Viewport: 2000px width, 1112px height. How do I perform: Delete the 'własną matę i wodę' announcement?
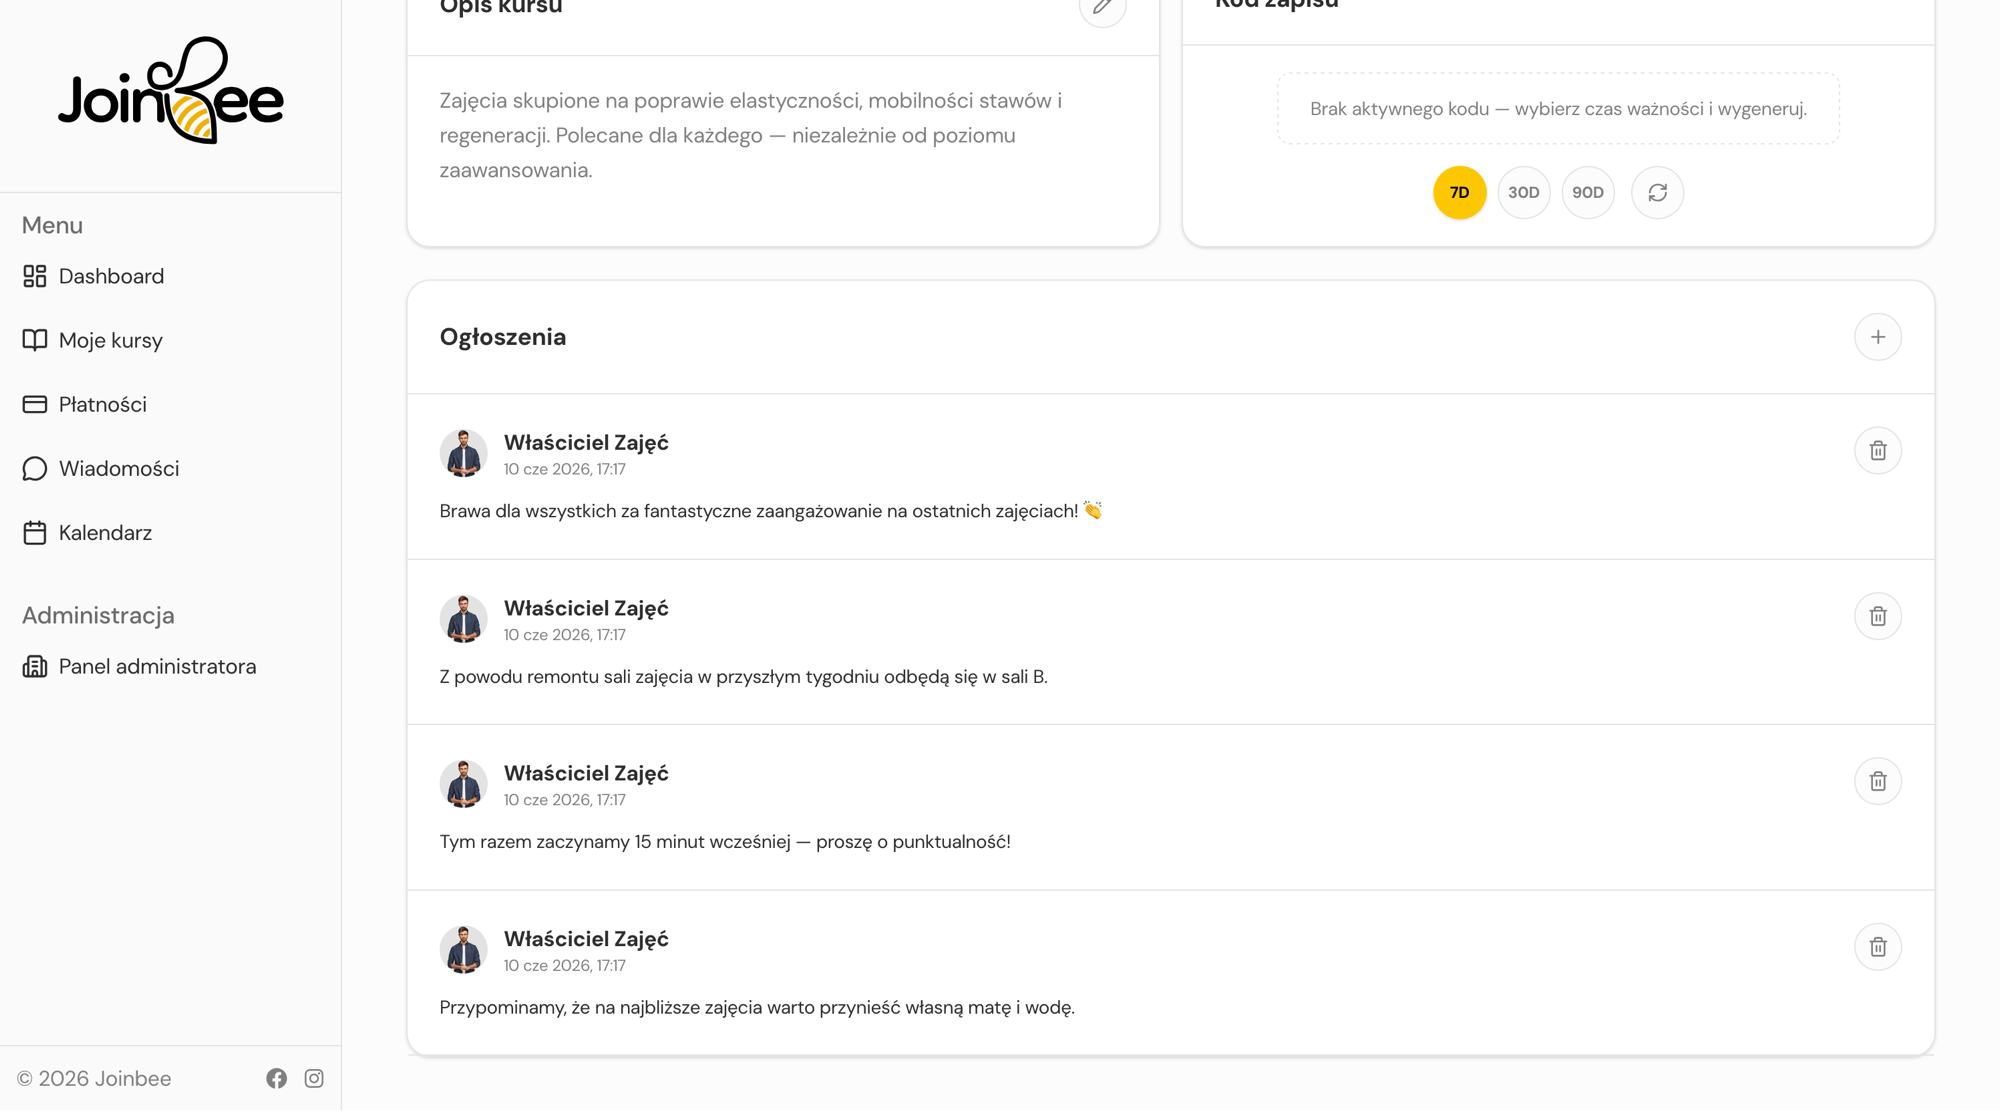[x=1877, y=947]
